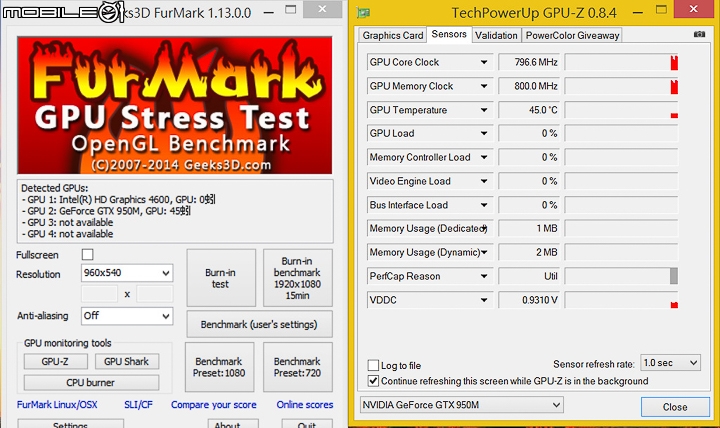720x428 pixels.
Task: Click the About button in FurMark
Action: pos(232,423)
